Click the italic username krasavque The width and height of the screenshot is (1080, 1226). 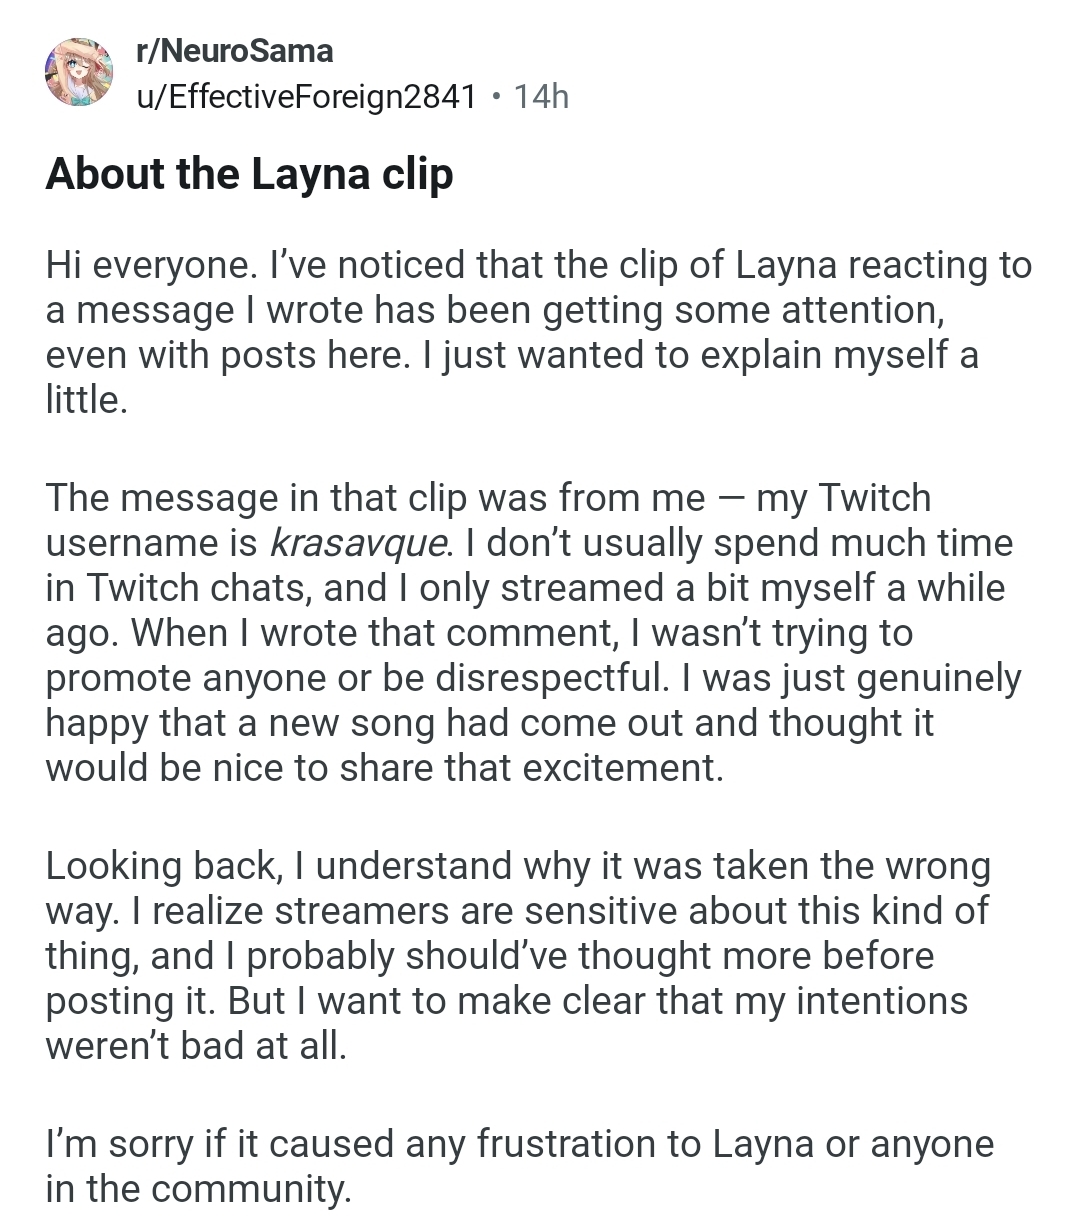tap(358, 543)
